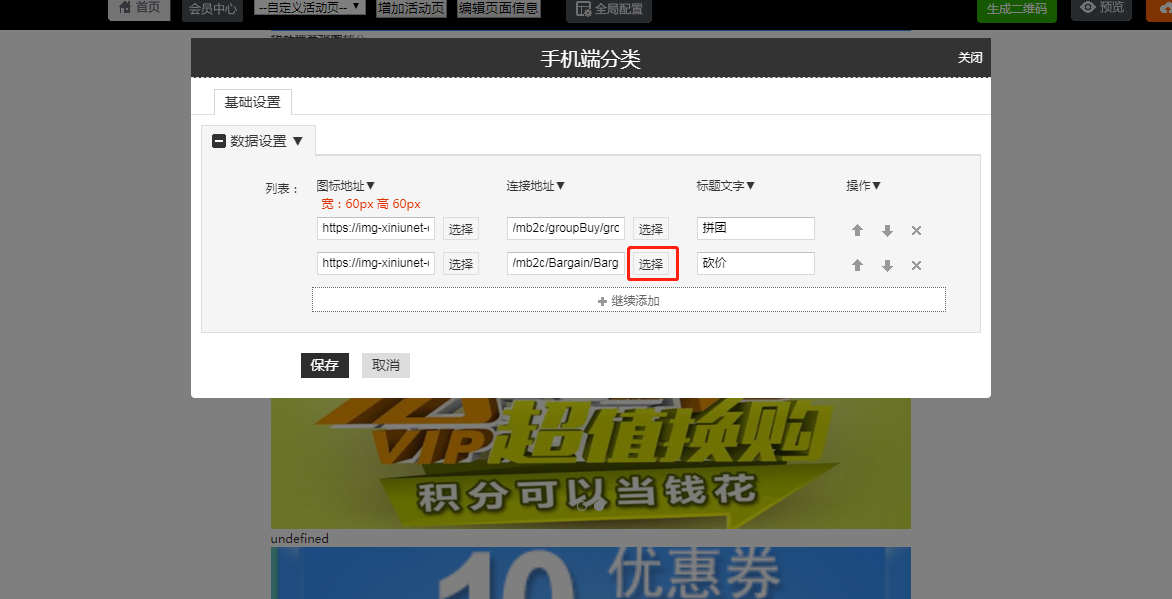Click icon URL field in 拼团 row
Viewport: 1172px width, 599px height.
[x=376, y=228]
